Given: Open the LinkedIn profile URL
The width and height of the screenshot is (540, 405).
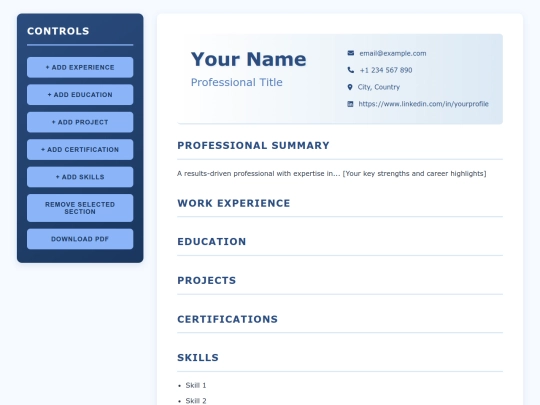Looking at the screenshot, I should (423, 104).
